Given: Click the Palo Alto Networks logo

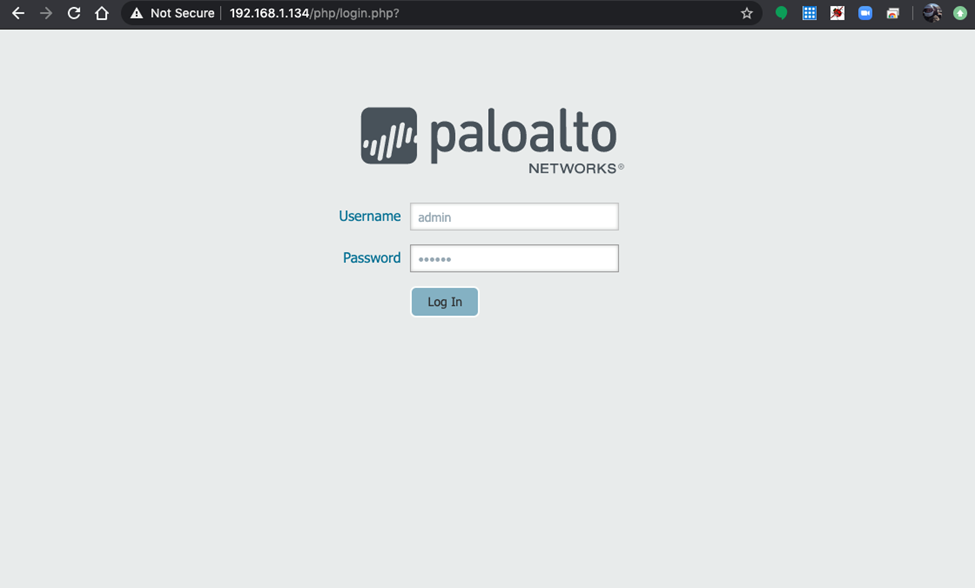Looking at the screenshot, I should (x=489, y=137).
